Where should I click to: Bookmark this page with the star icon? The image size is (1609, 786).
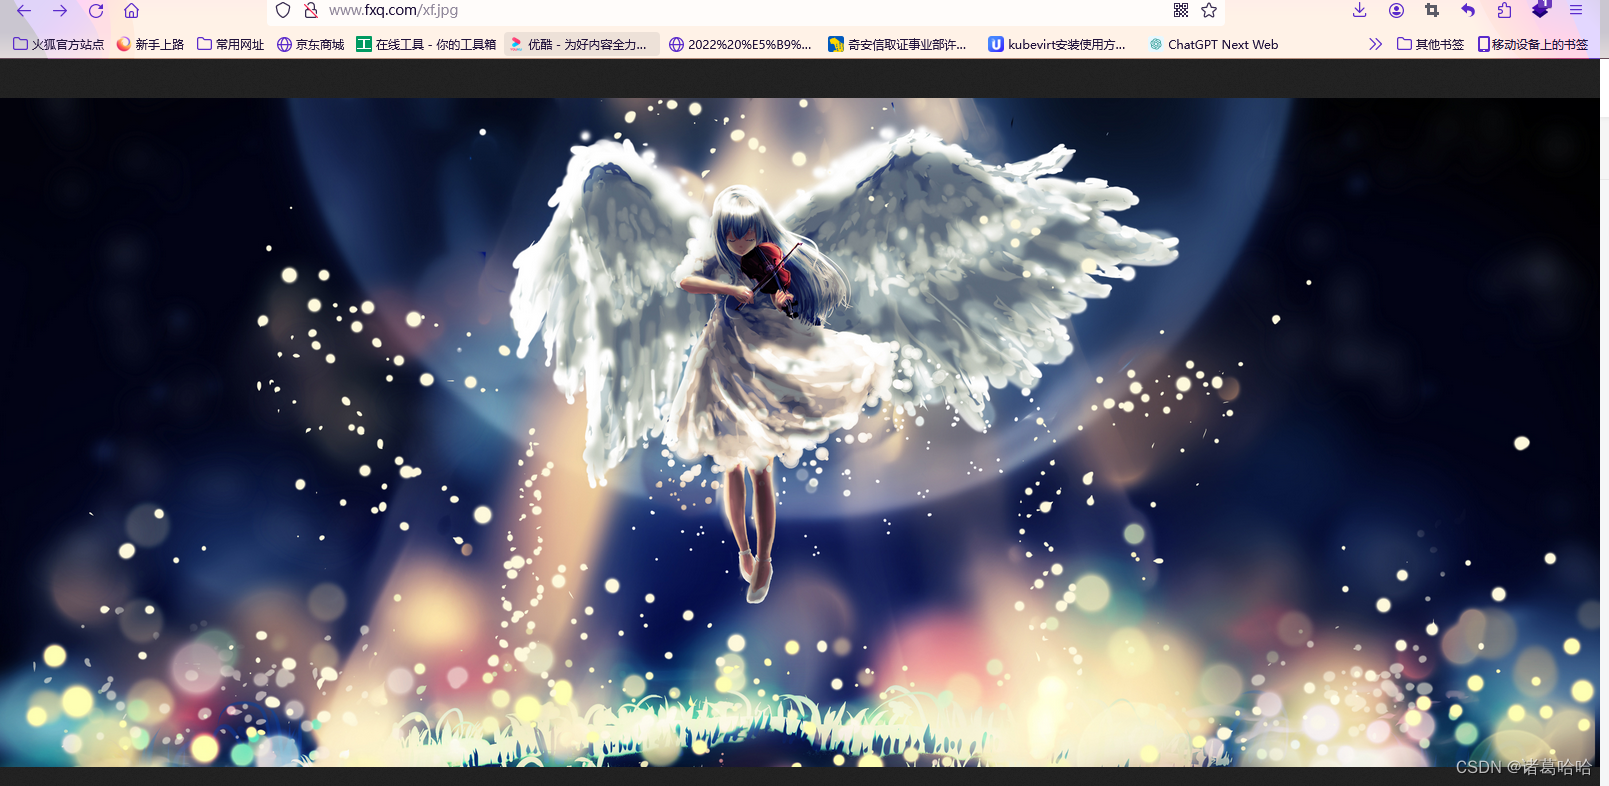coord(1209,10)
